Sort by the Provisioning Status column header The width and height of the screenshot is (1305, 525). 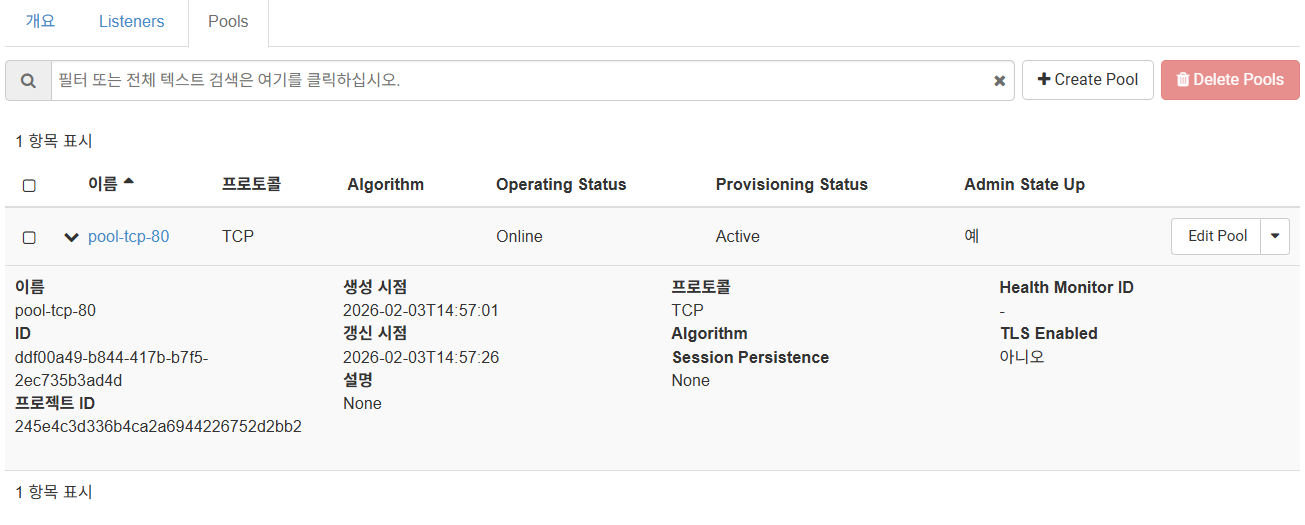(x=792, y=184)
